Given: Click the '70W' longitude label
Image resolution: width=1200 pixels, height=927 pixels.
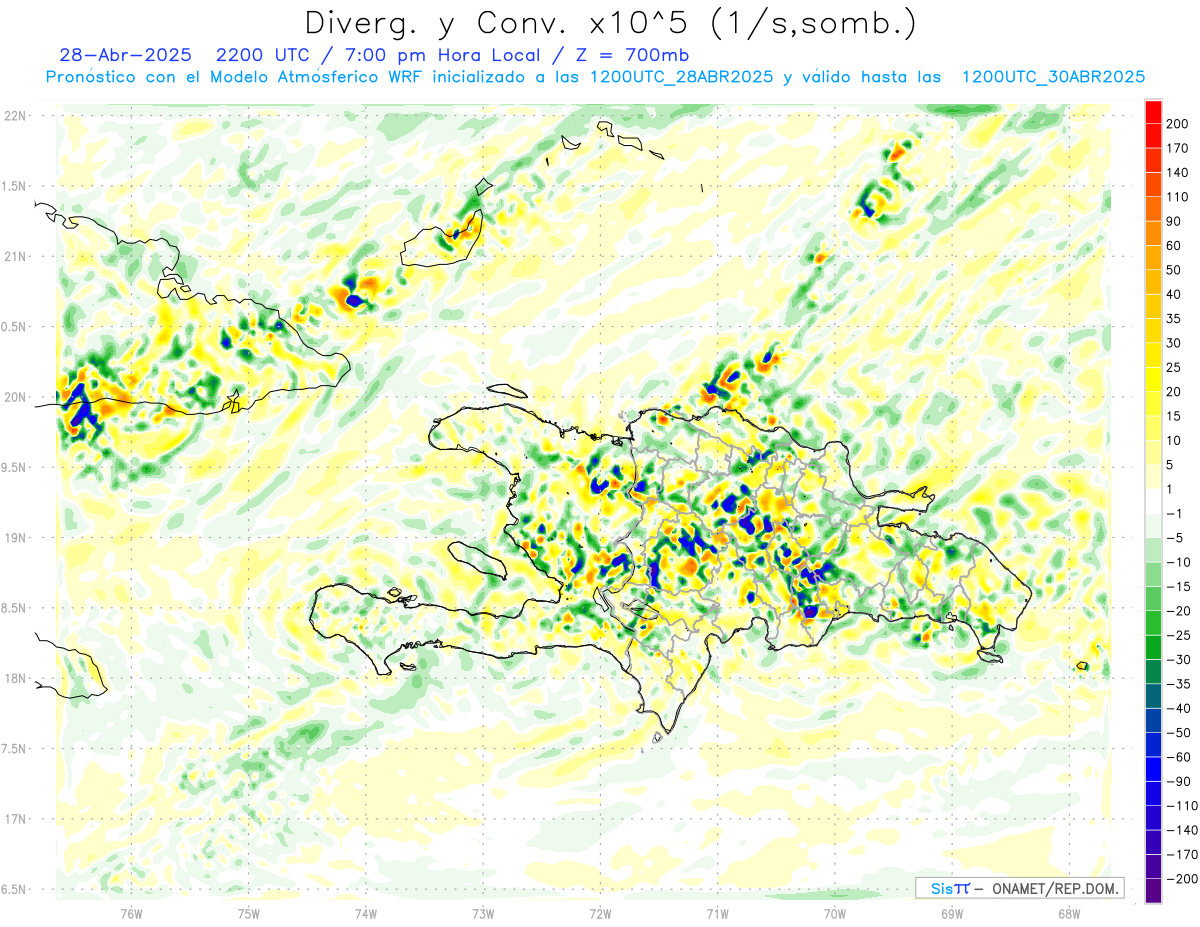Looking at the screenshot, I should [835, 913].
